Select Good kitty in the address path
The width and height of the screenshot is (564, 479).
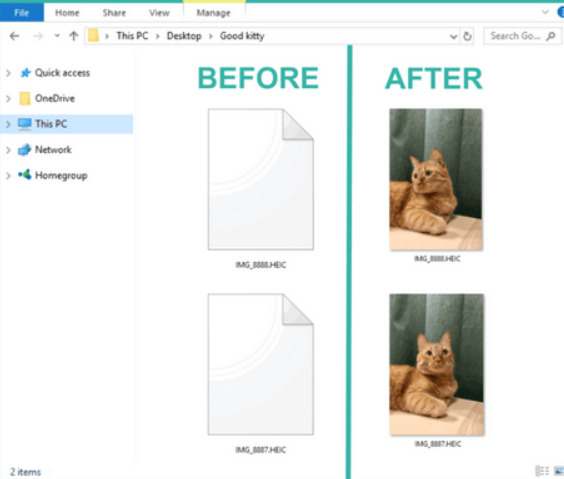pyautogui.click(x=242, y=36)
